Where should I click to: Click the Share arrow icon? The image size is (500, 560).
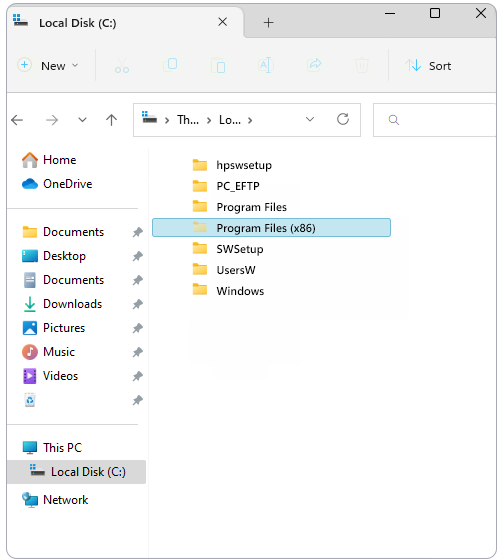click(314, 65)
